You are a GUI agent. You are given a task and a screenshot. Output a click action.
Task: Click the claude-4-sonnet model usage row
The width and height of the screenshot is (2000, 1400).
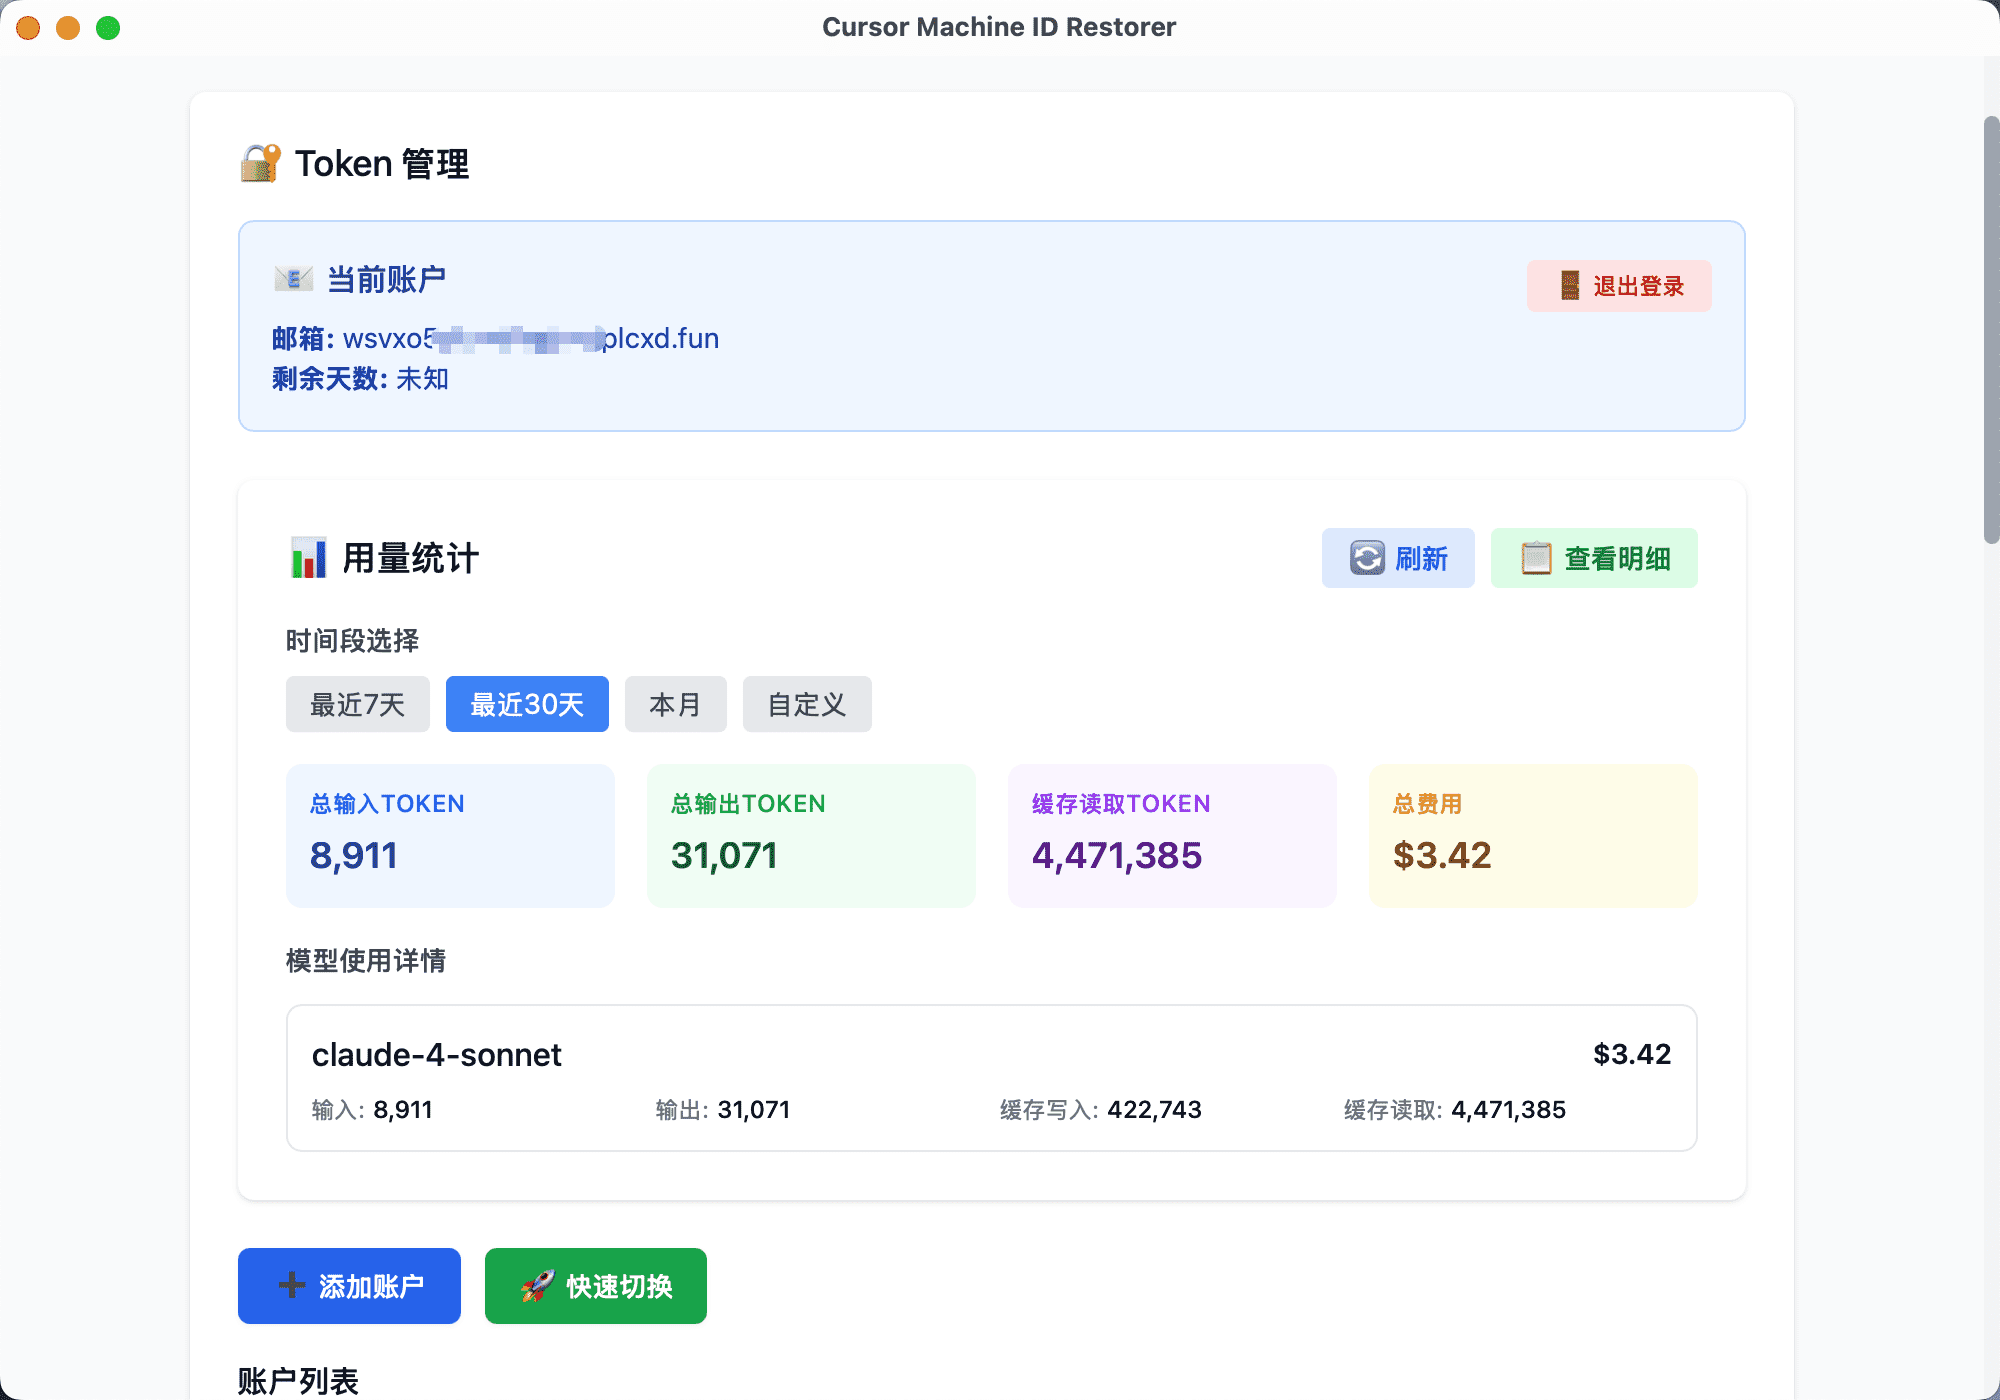point(990,1078)
